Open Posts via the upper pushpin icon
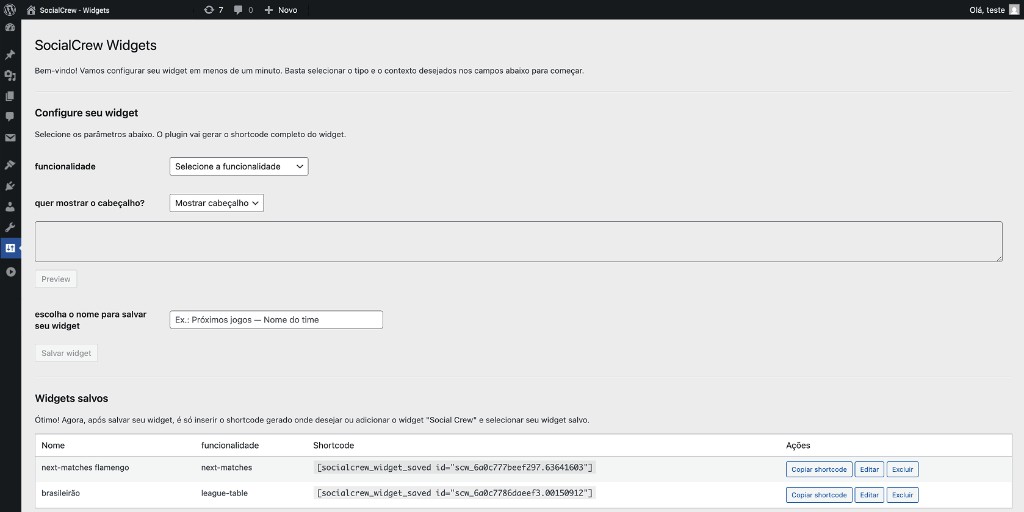 (x=10, y=55)
